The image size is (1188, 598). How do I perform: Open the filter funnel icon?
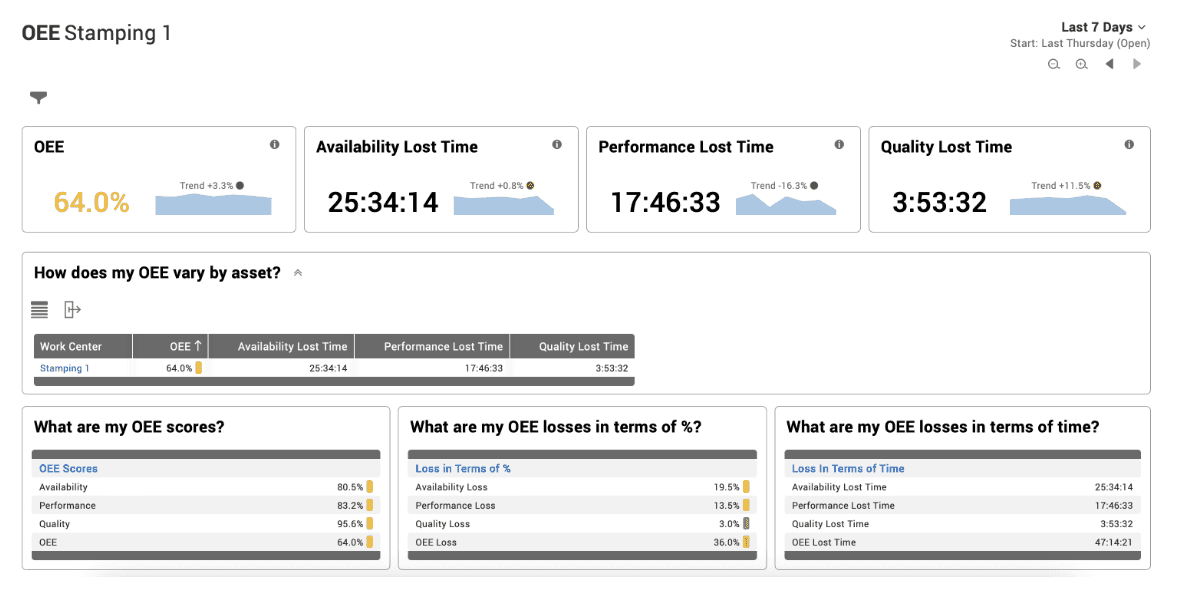39,97
